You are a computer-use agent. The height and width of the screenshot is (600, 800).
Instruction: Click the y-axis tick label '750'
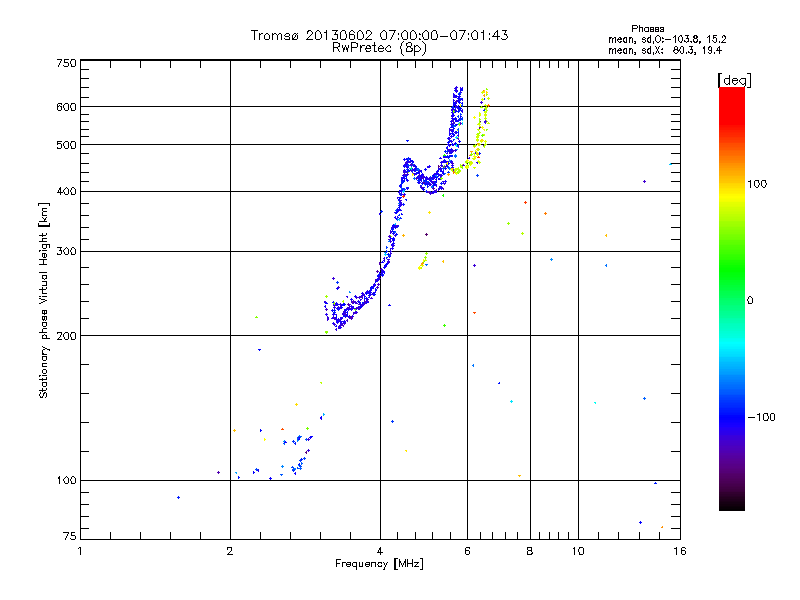(x=66, y=63)
